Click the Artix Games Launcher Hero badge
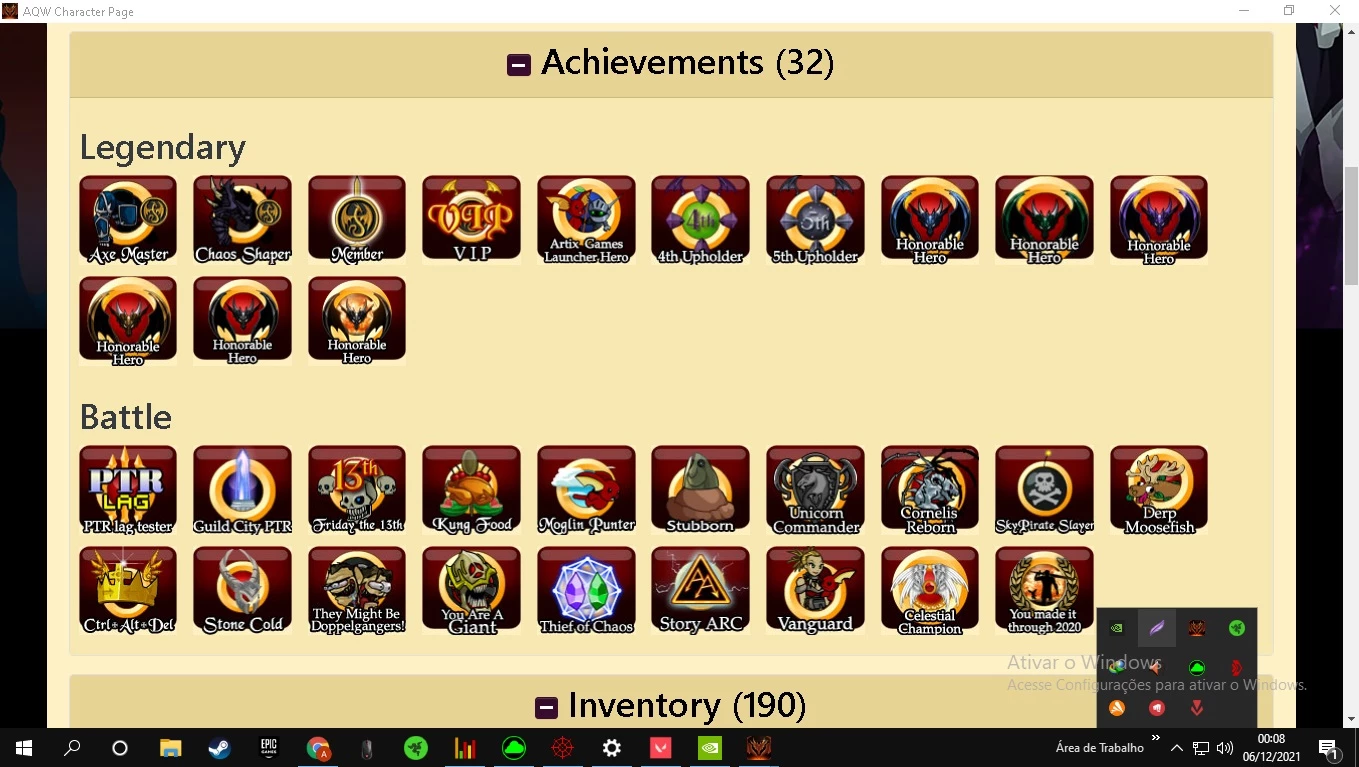The image size is (1359, 767). (x=586, y=219)
